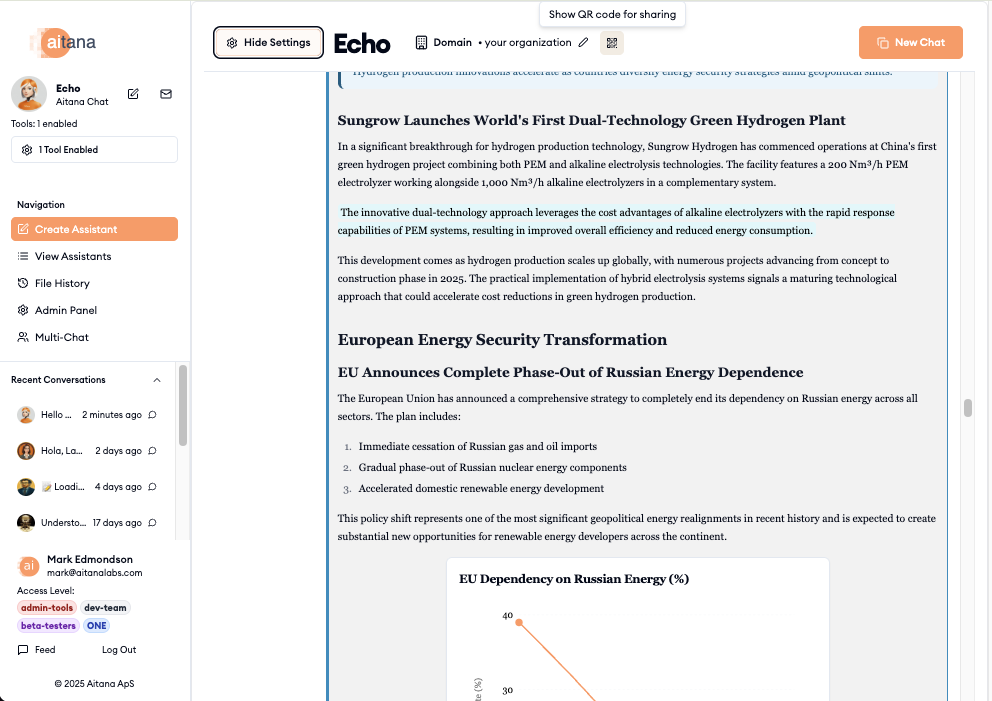Viewport: 992px width, 701px height.
Task: Click the chat area vertical scrollbar thumb
Action: pos(968,408)
